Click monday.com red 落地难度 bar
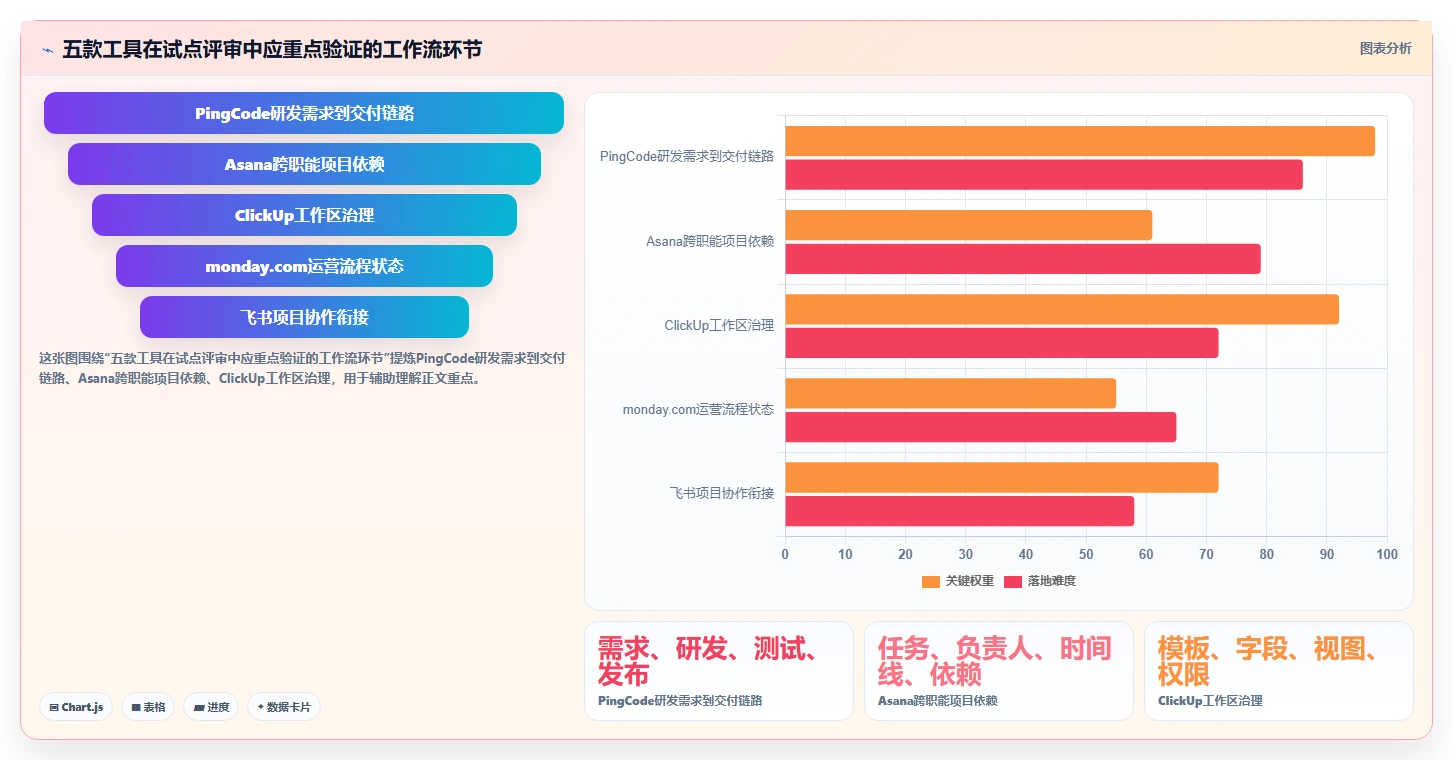The image size is (1453, 760). click(980, 427)
